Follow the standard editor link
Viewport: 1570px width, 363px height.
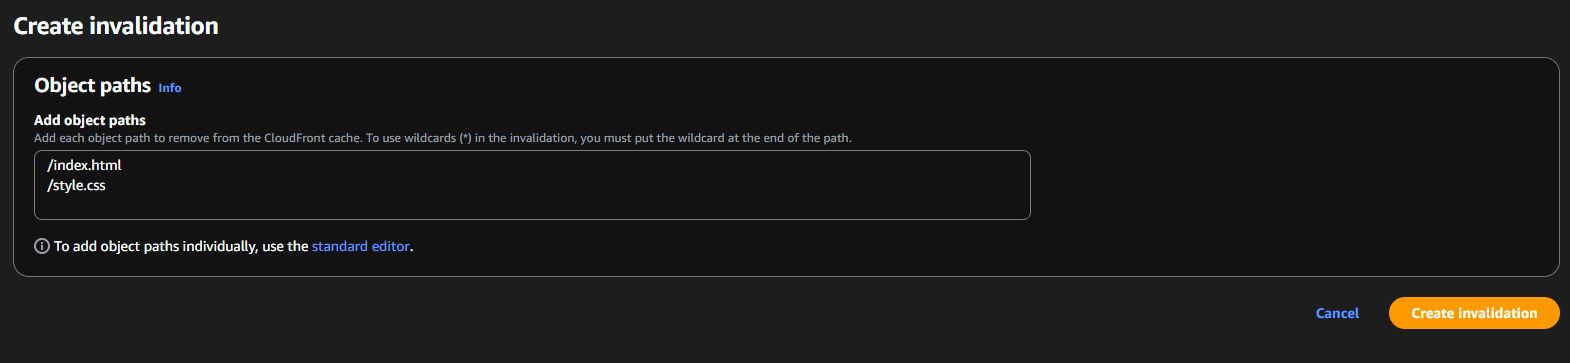[x=361, y=246]
